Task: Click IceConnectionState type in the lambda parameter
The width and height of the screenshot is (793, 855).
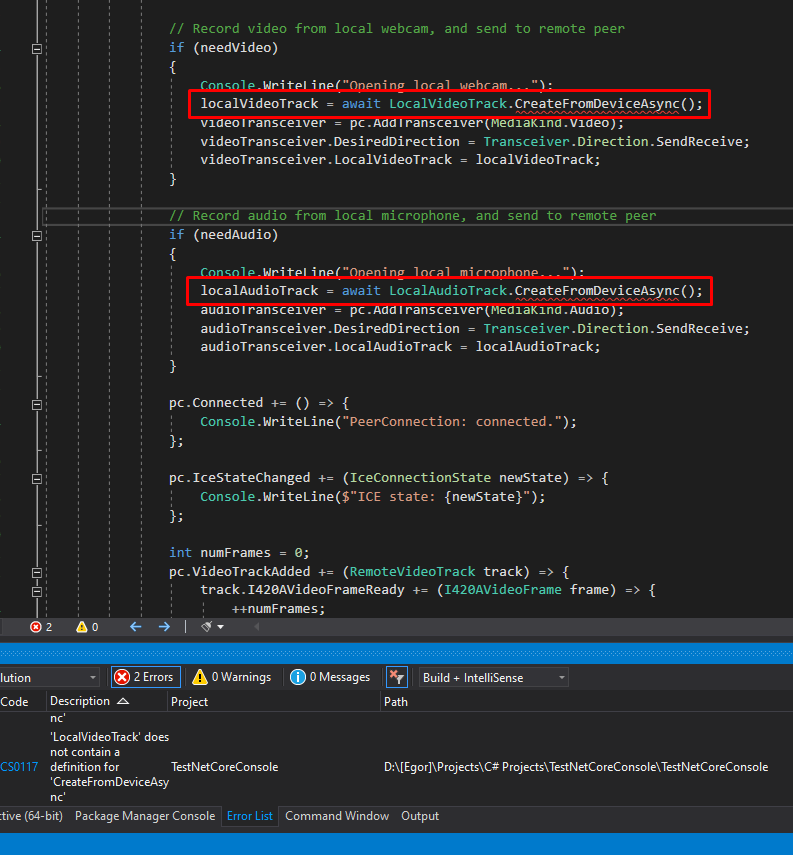Action: 420,478
